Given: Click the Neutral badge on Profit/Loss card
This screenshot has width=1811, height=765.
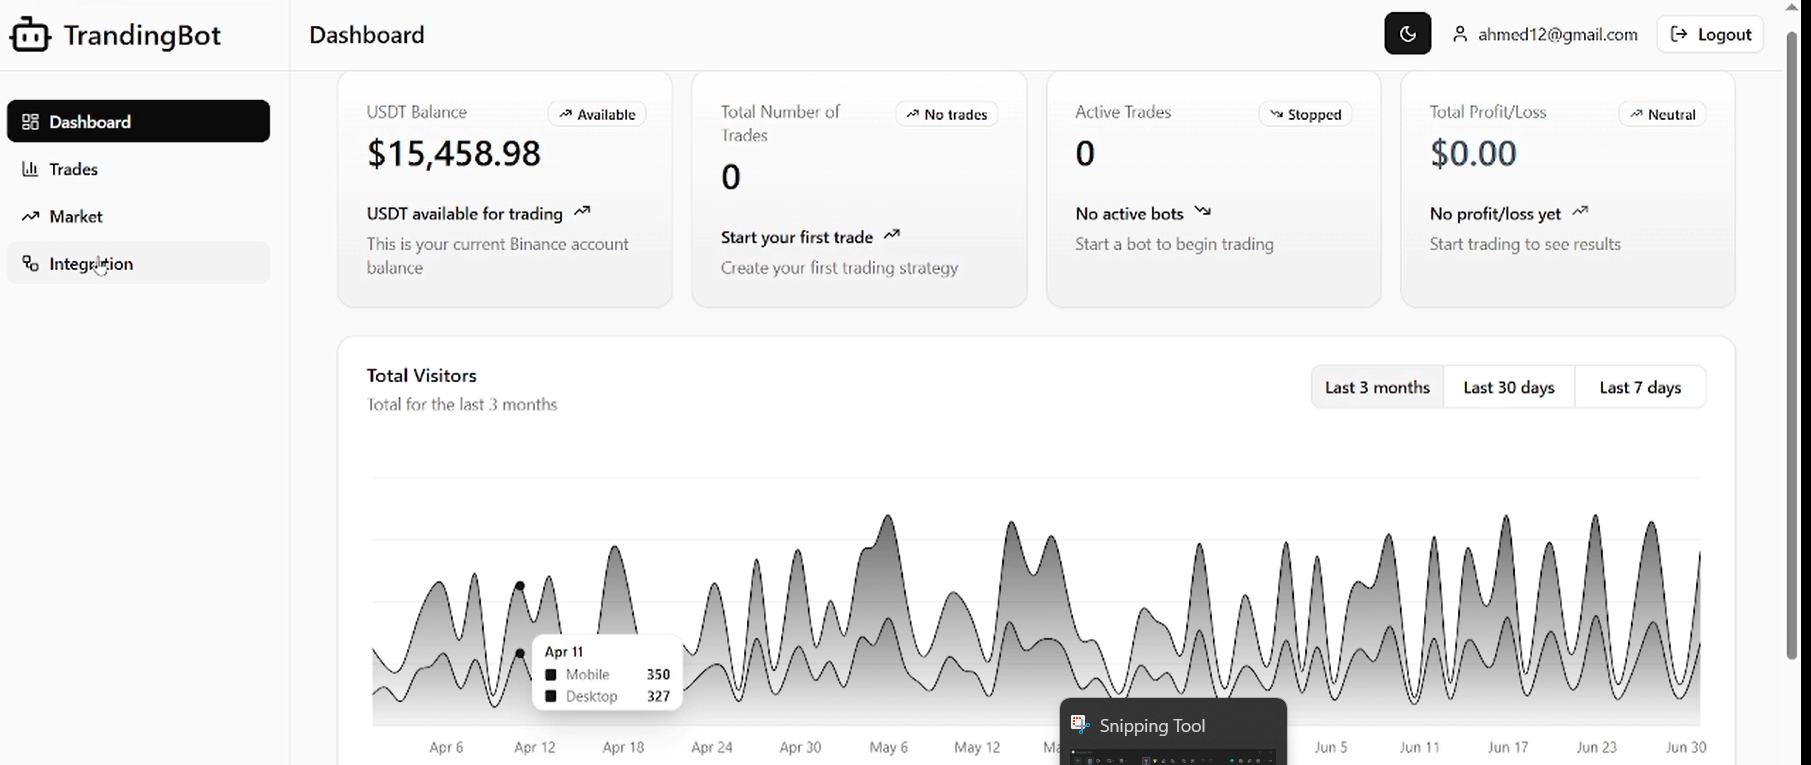Looking at the screenshot, I should (x=1662, y=114).
